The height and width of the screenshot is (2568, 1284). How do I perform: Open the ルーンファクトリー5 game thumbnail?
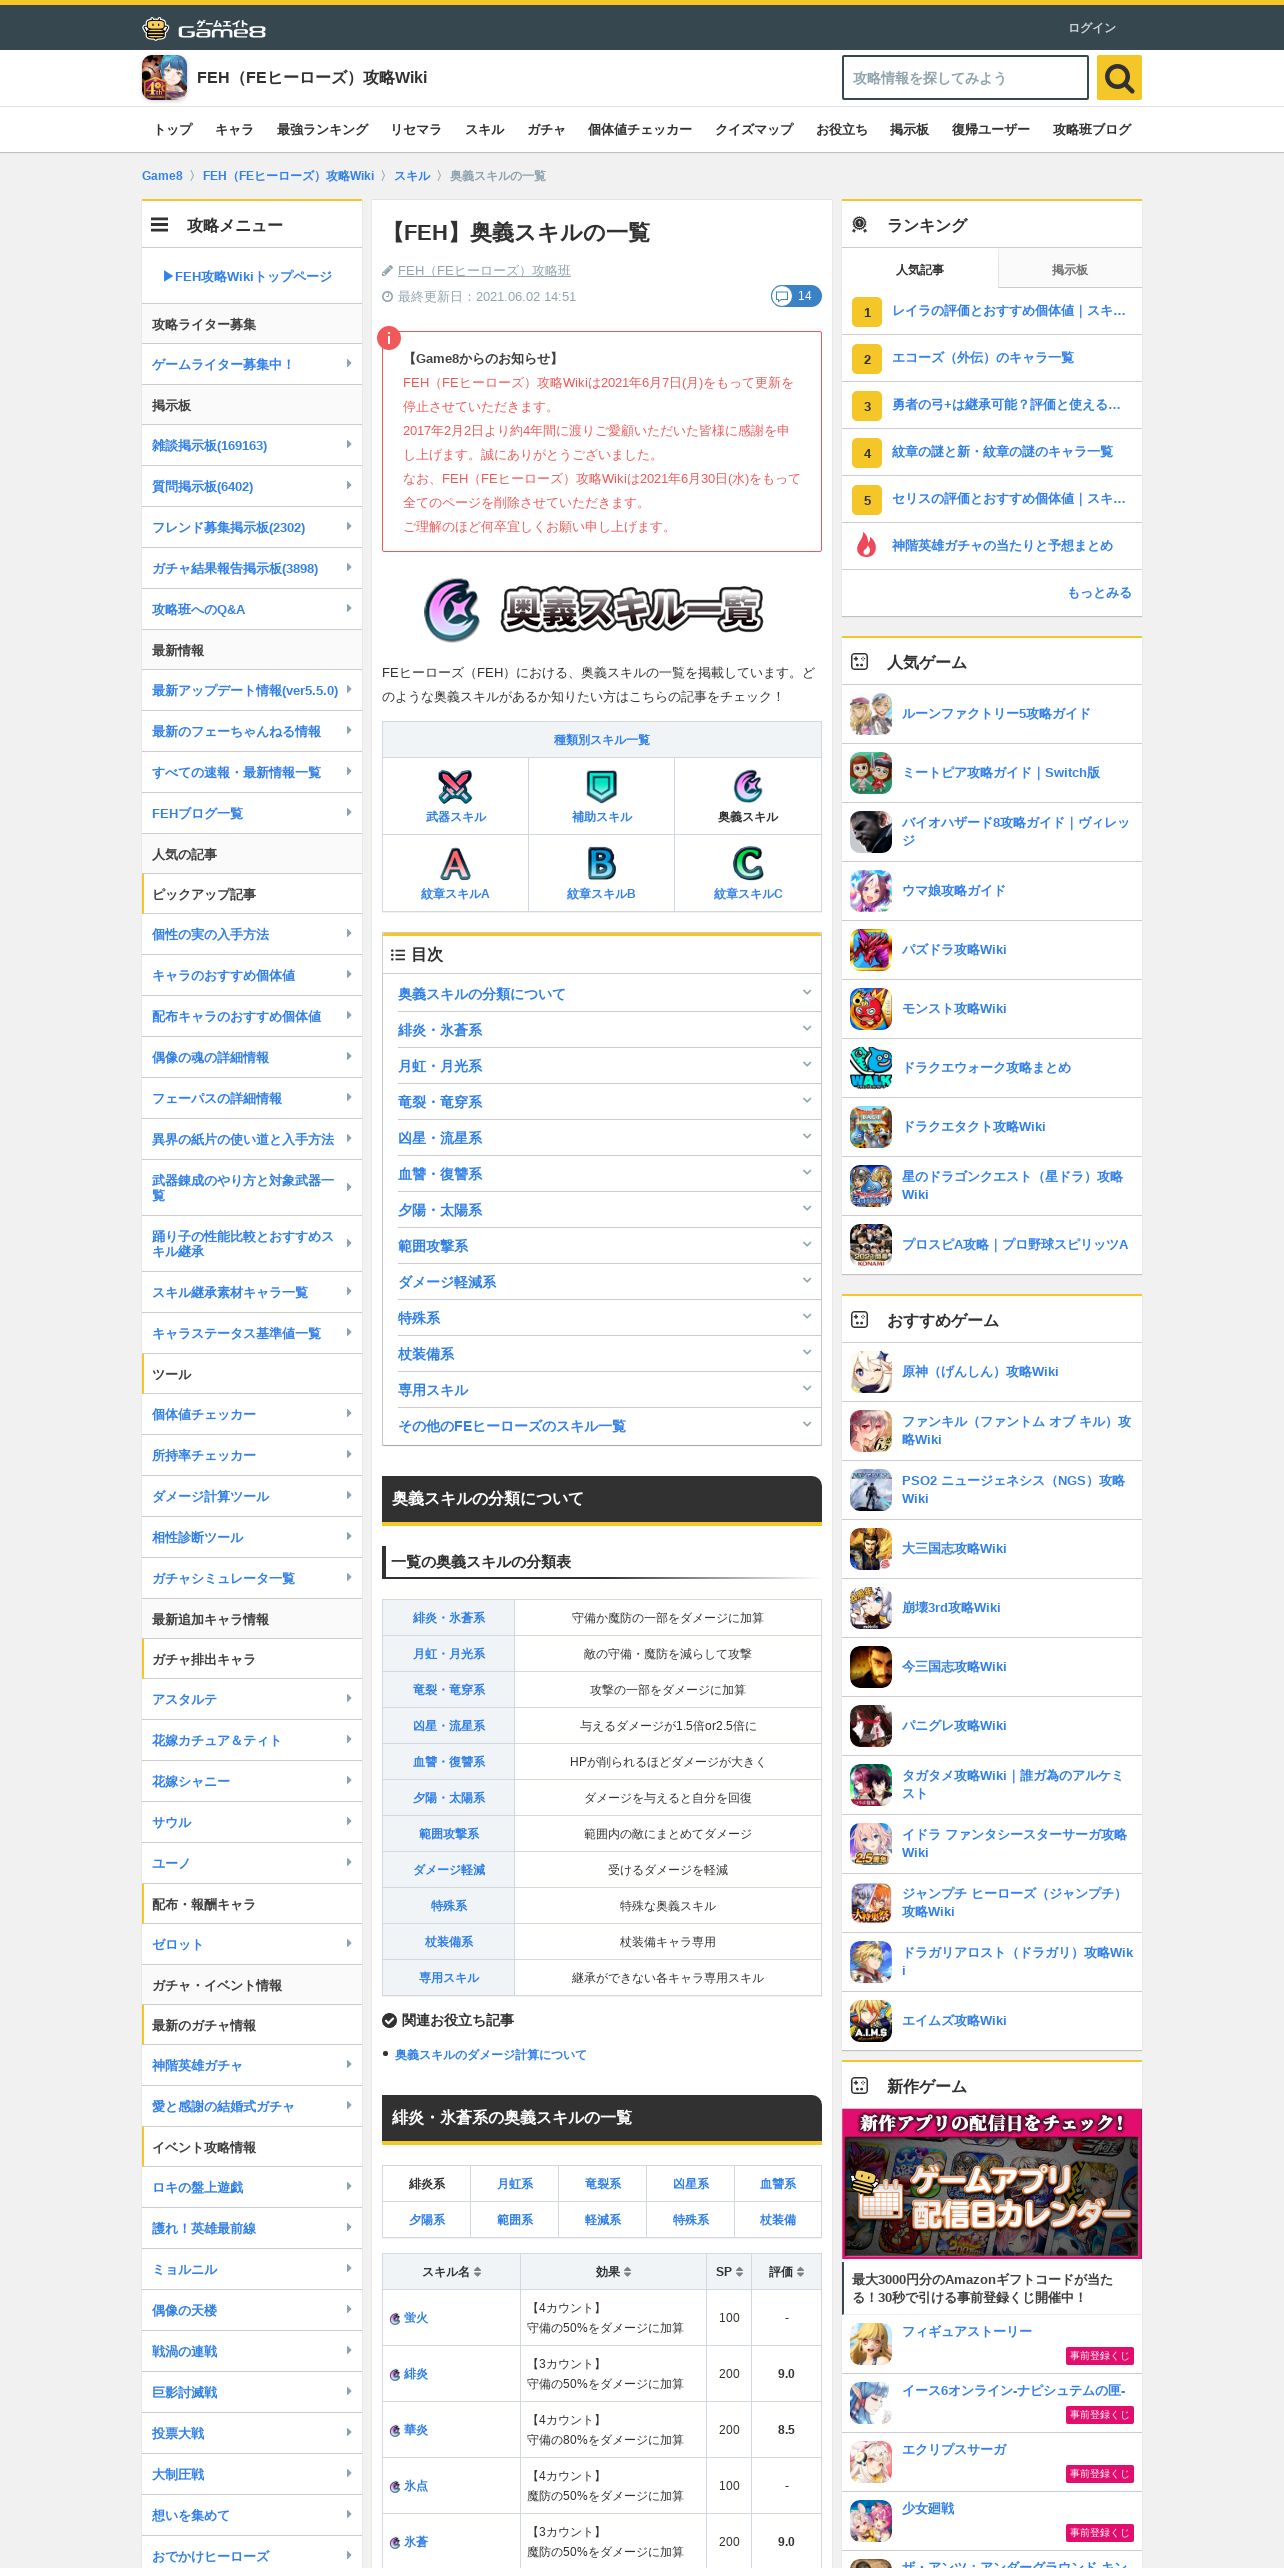click(871, 714)
